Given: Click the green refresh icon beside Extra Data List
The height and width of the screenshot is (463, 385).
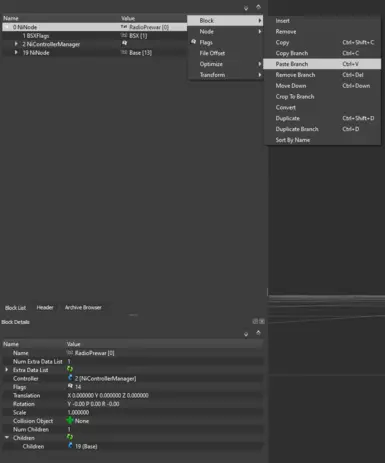Looking at the screenshot, I should (70, 369).
